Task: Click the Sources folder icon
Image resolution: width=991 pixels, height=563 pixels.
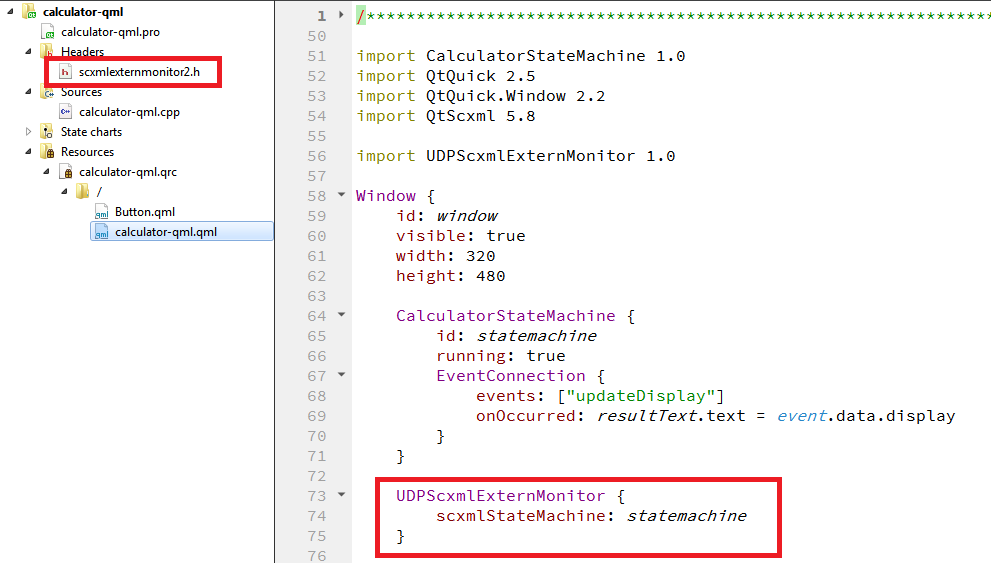Action: pos(47,92)
